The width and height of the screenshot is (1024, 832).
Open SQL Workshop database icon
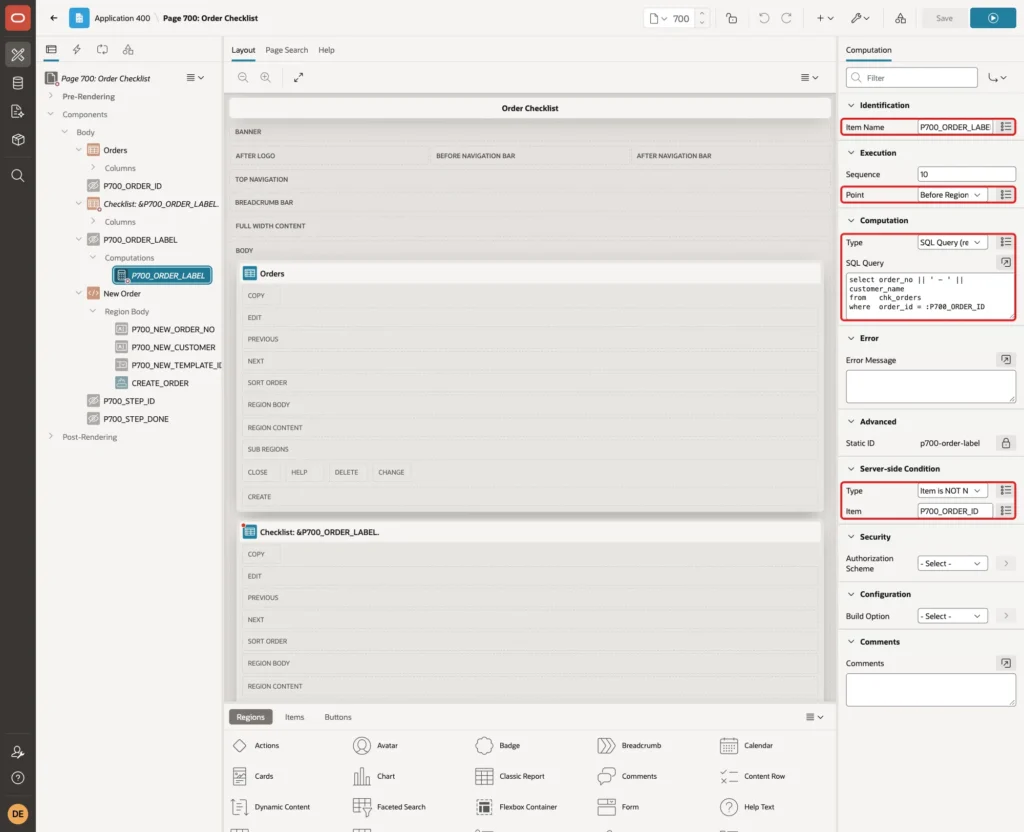pyautogui.click(x=18, y=83)
